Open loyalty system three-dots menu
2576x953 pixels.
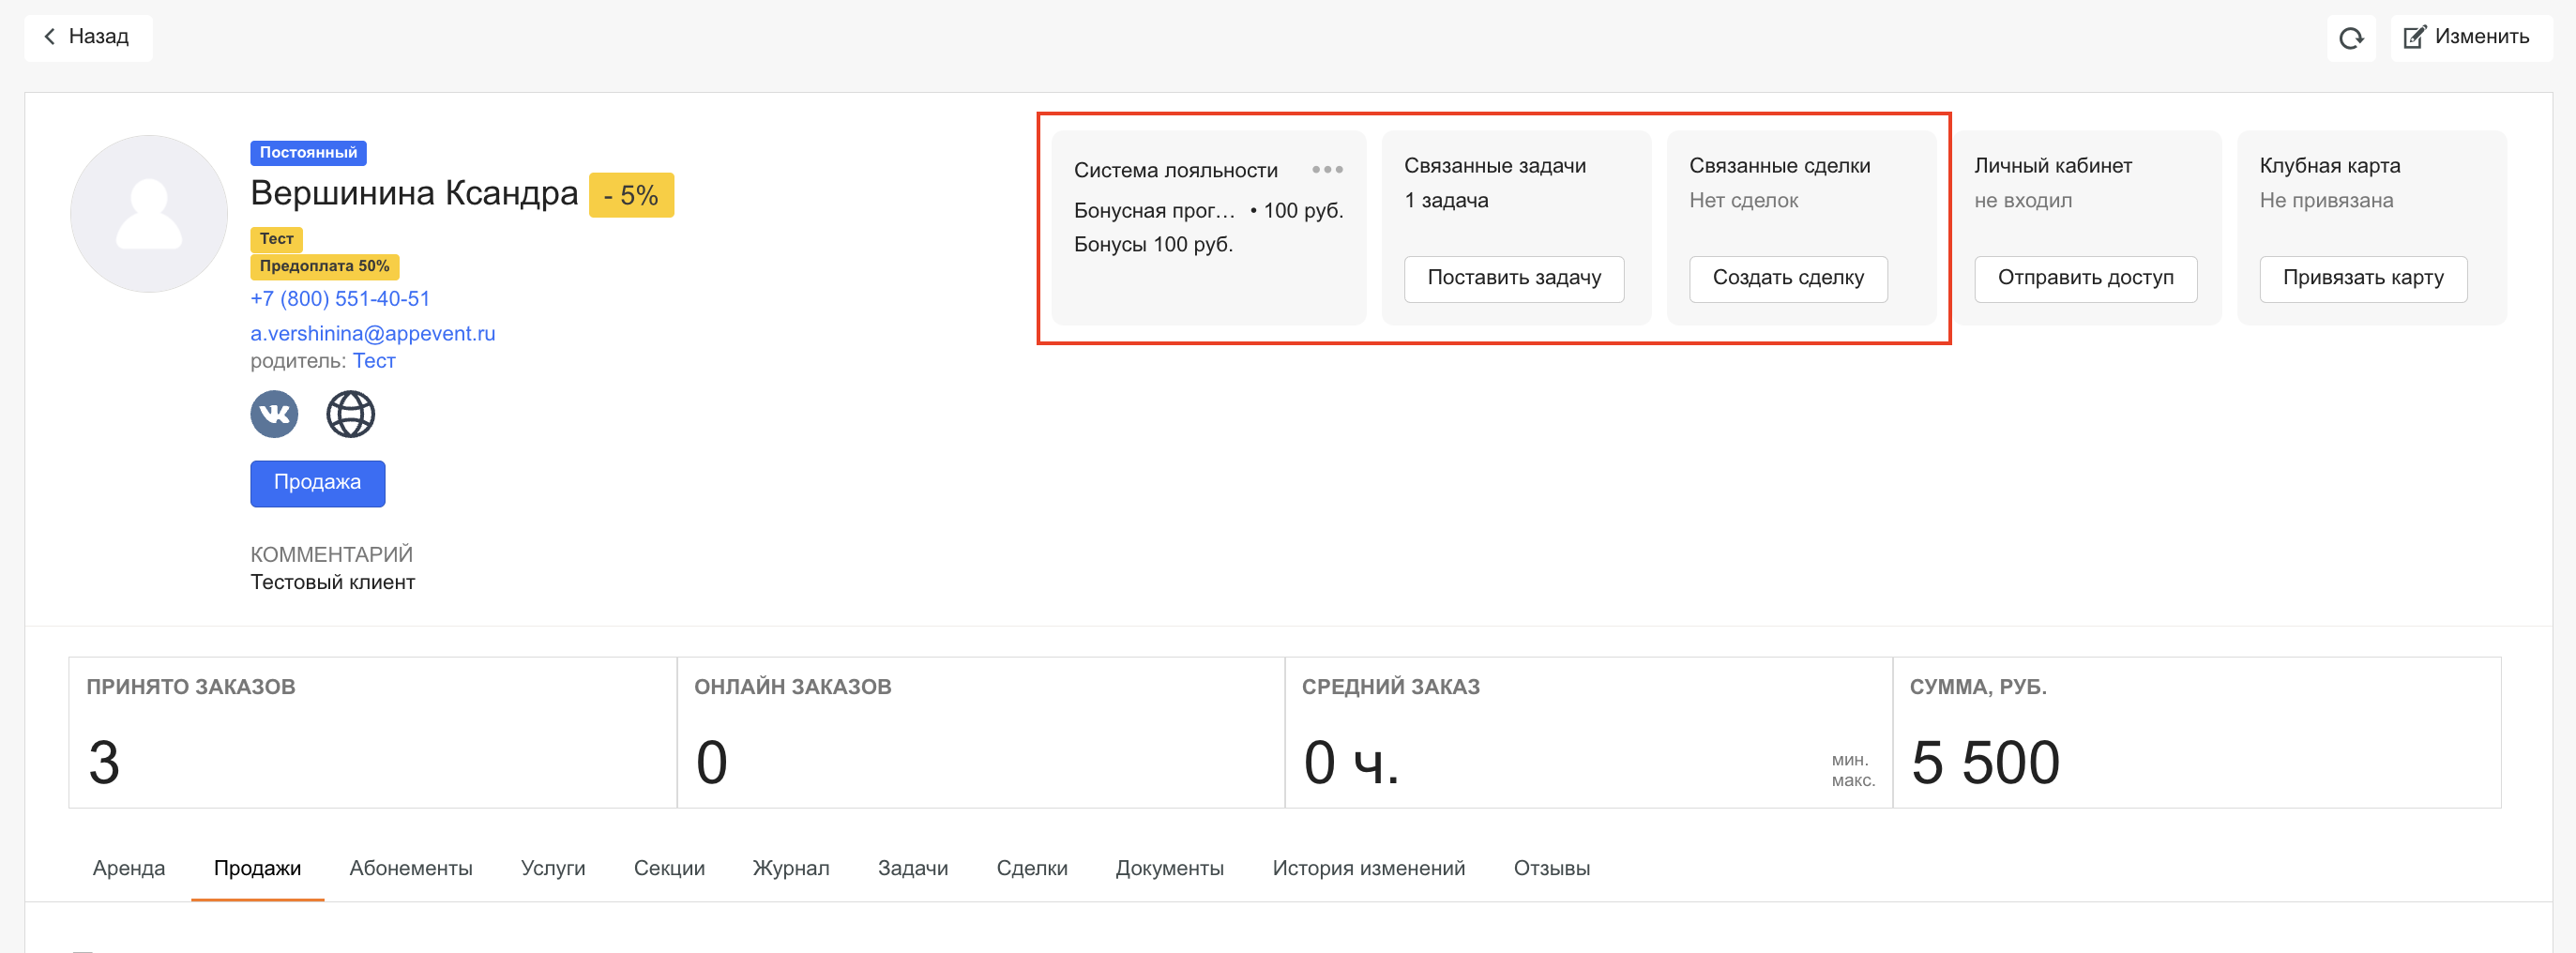(x=1327, y=170)
